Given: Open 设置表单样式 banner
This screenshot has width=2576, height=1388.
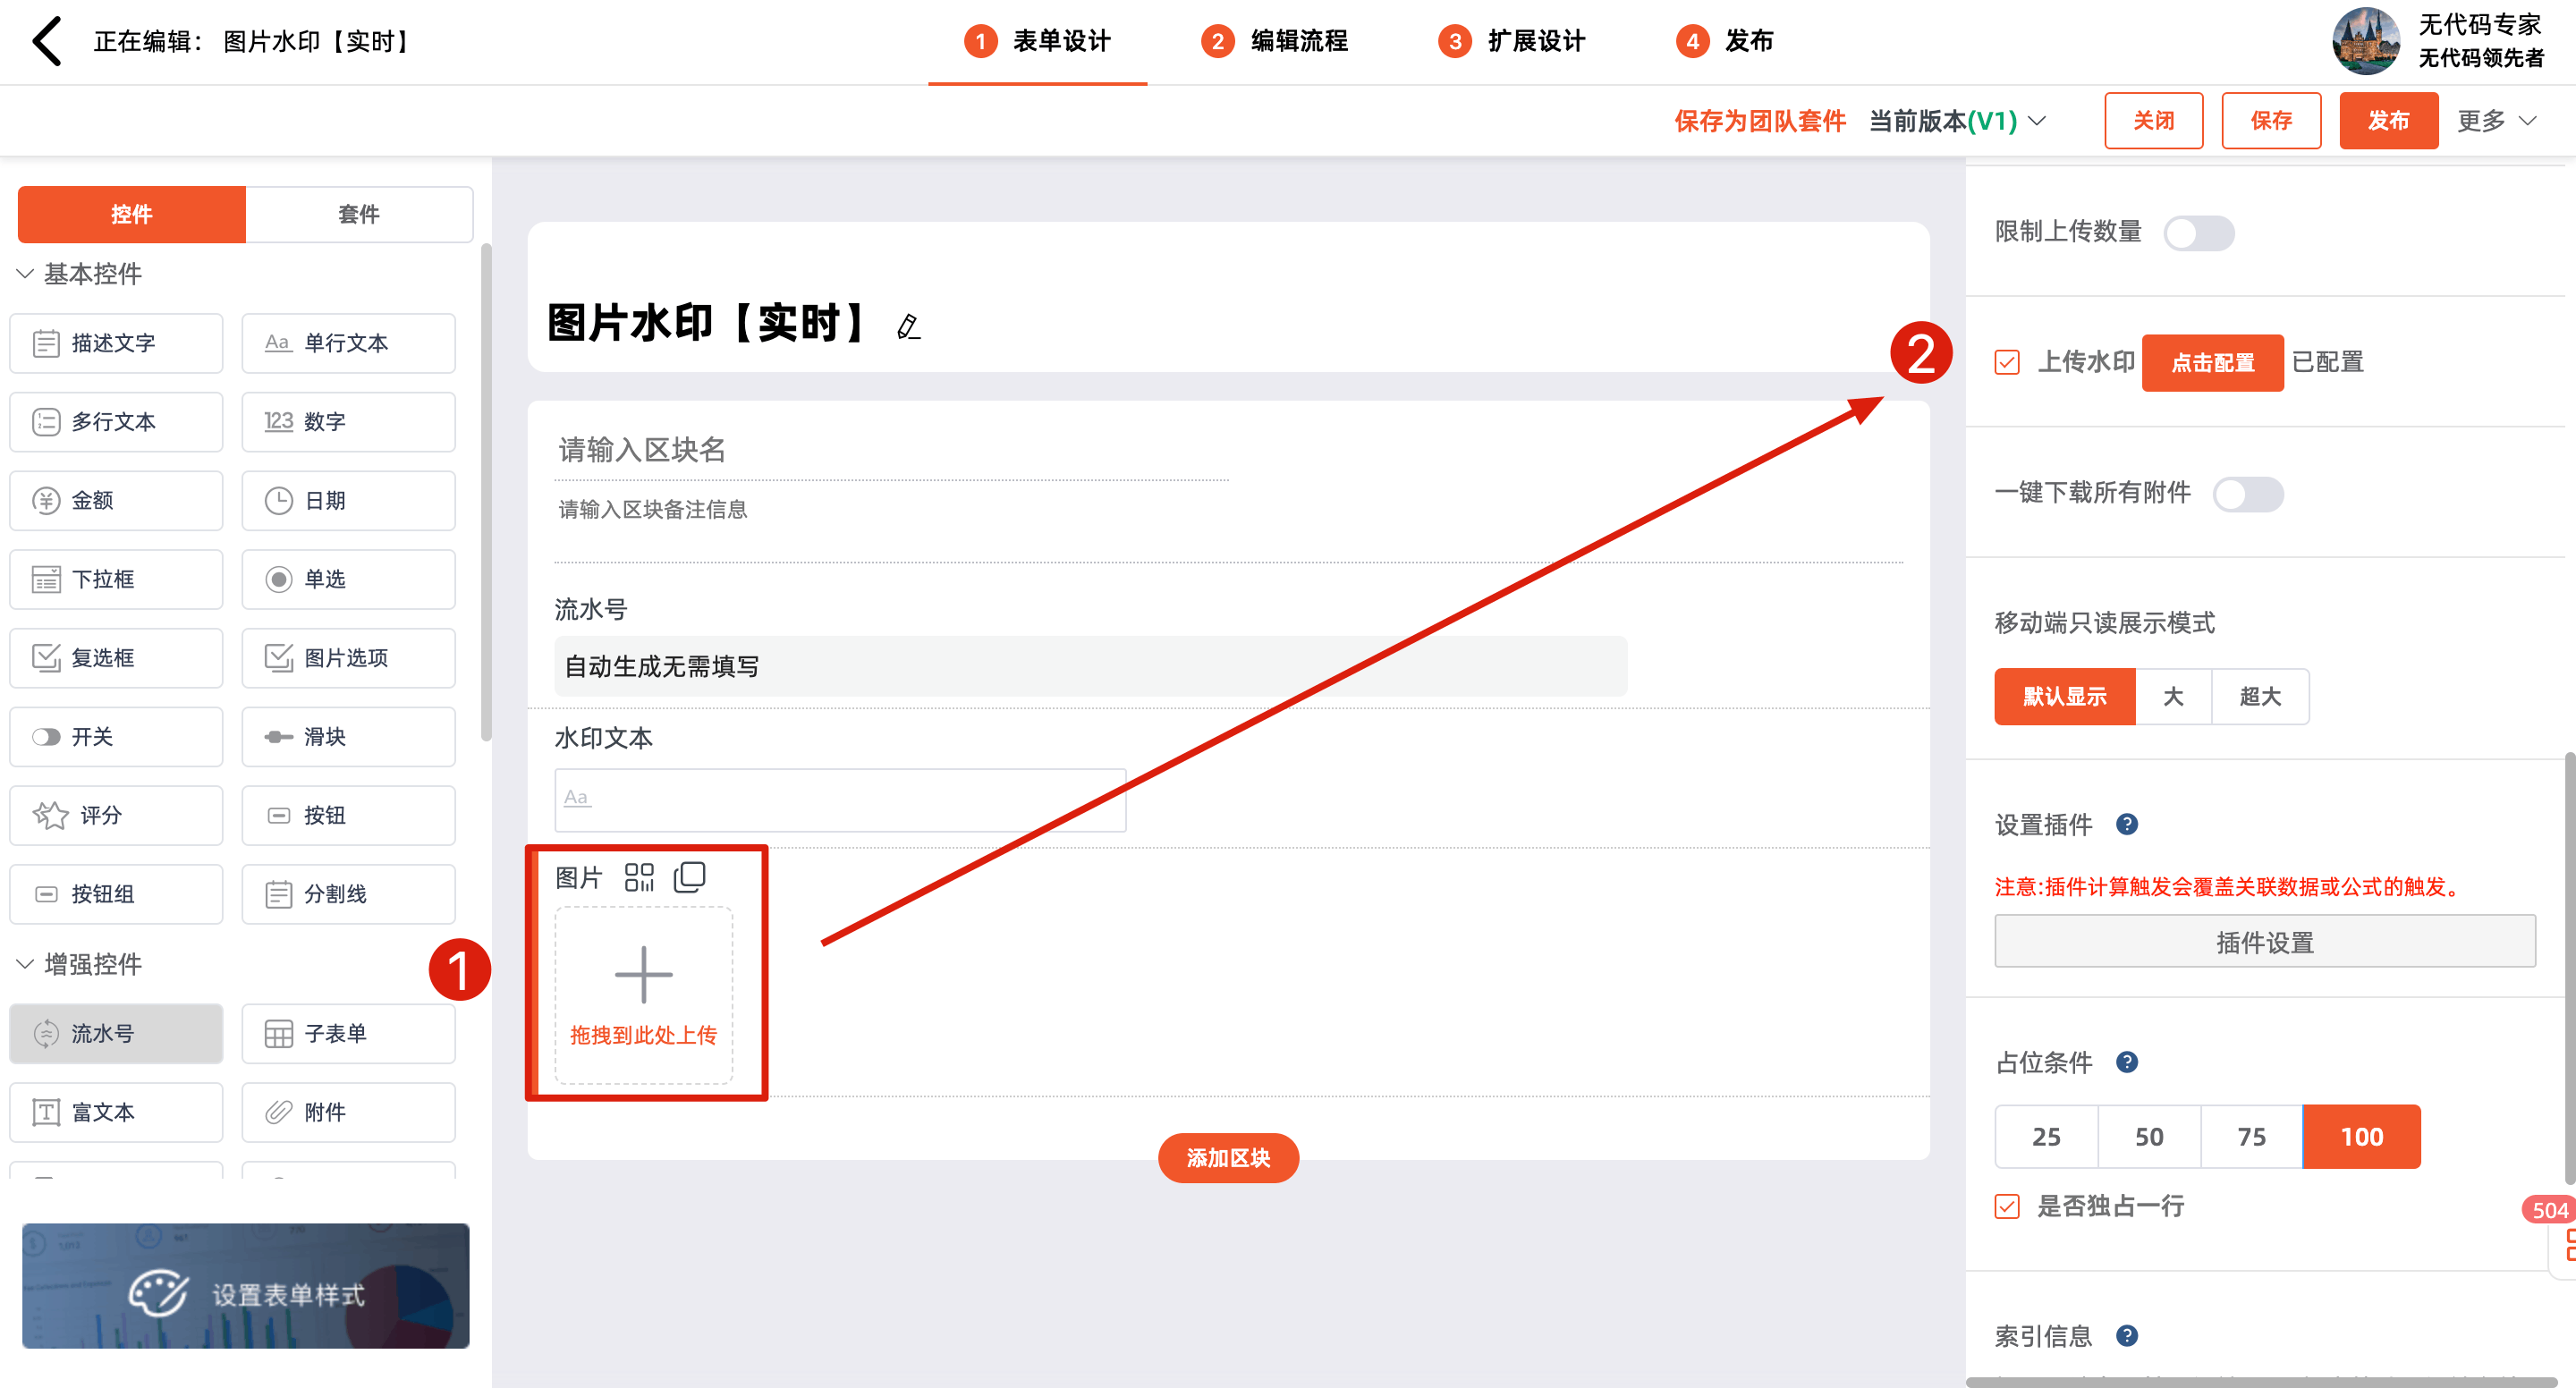Looking at the screenshot, I should pos(245,1285).
